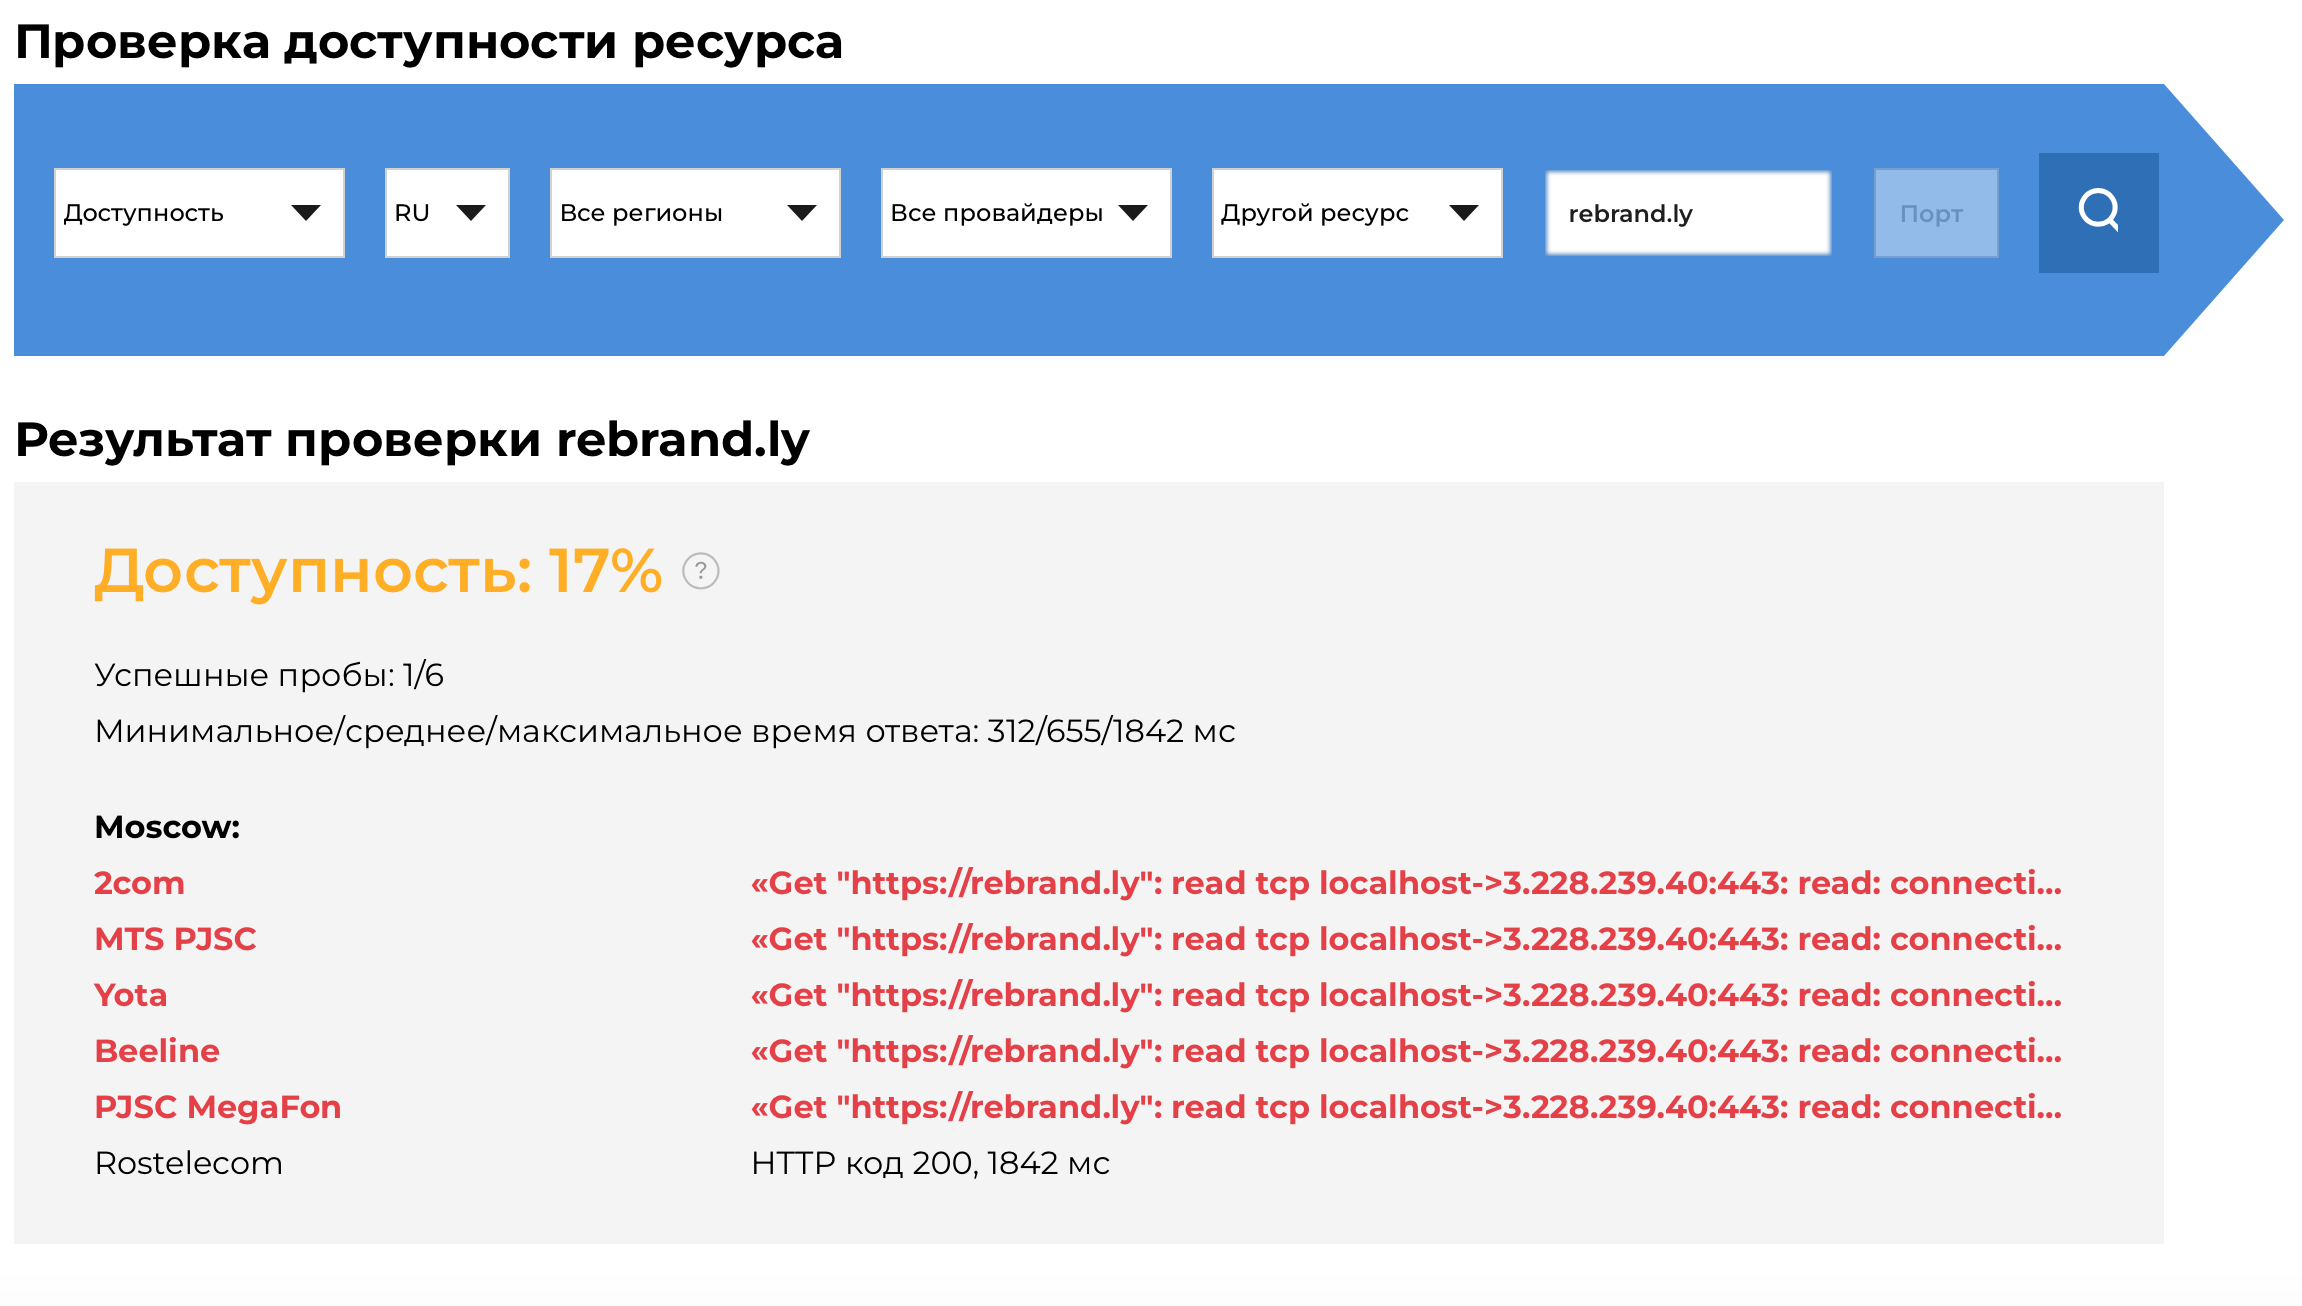Expand the Все регионы dropdown
The height and width of the screenshot is (1306, 2302).
(x=695, y=213)
